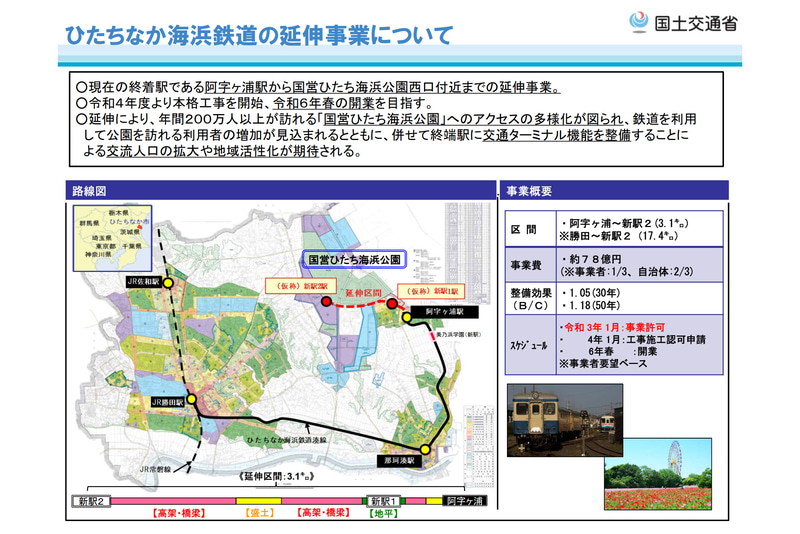Click the ※事業者要望ベース note

click(x=603, y=364)
